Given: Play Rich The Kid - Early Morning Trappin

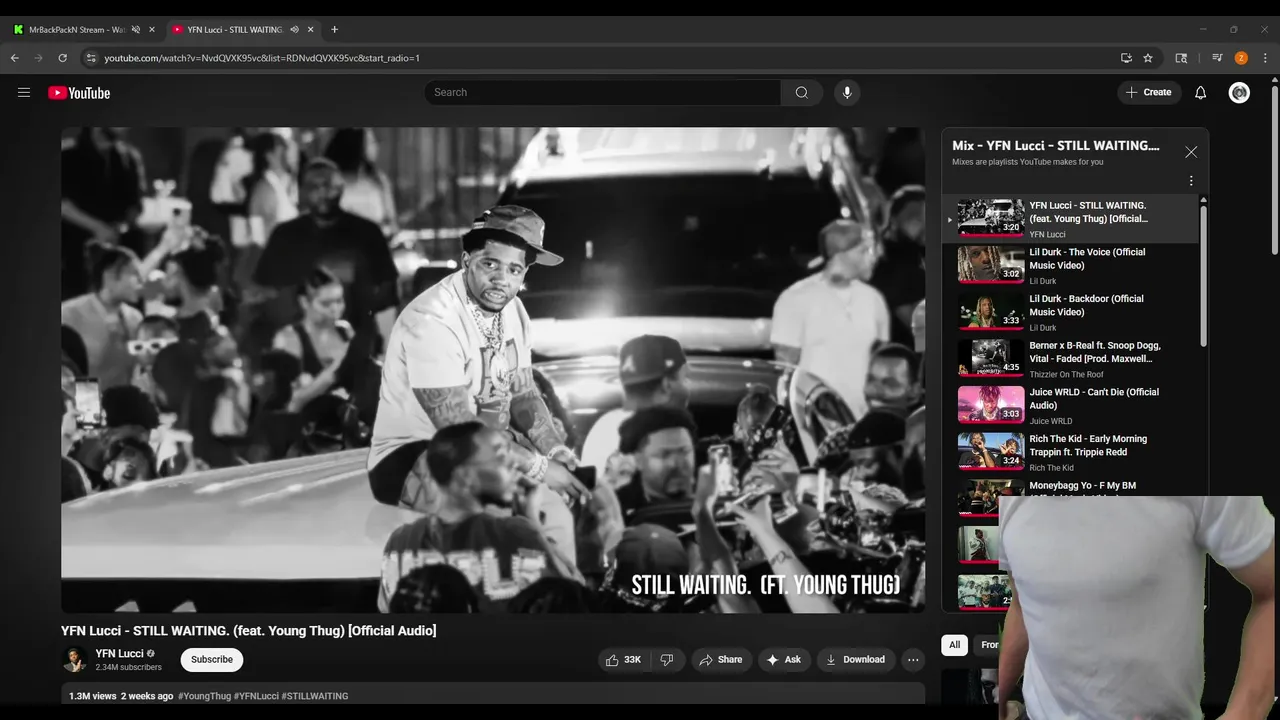Looking at the screenshot, I should coord(1070,452).
